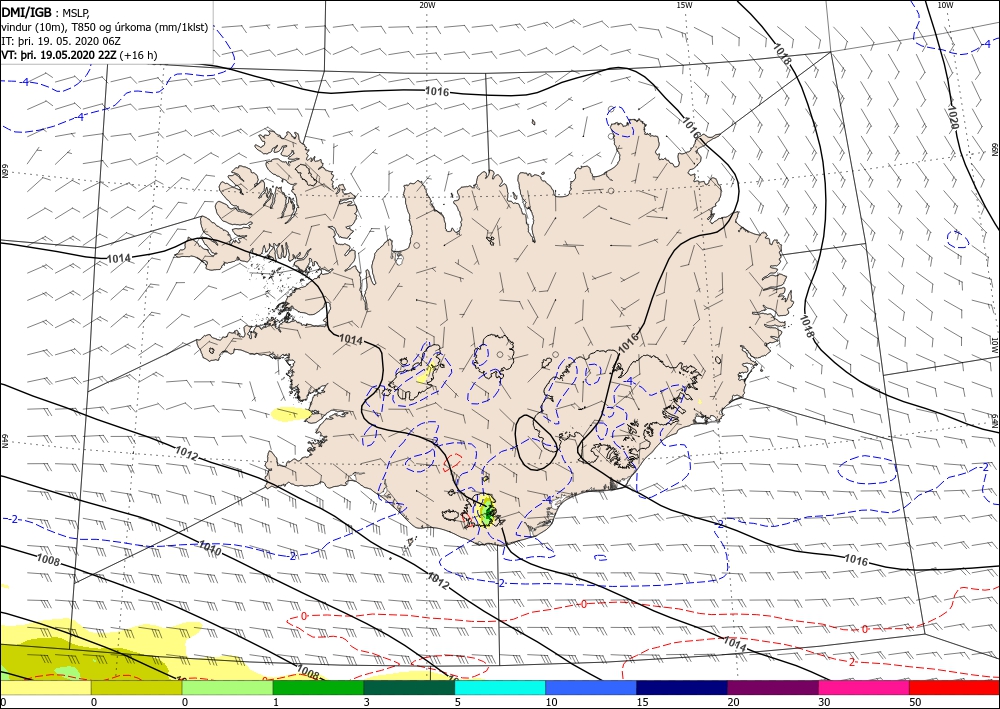Pick the dark green legend swatch
This screenshot has width=1000, height=709.
409,687
